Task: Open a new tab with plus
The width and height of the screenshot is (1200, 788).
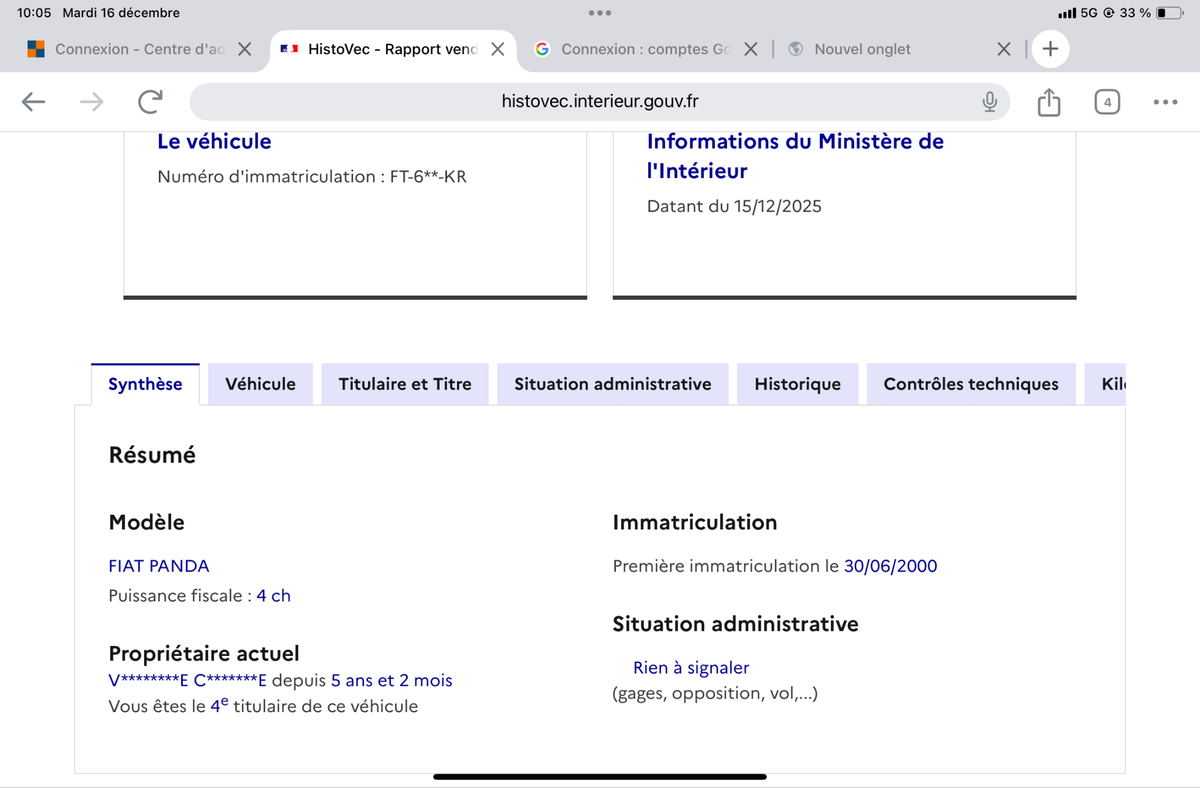Action: point(1050,49)
